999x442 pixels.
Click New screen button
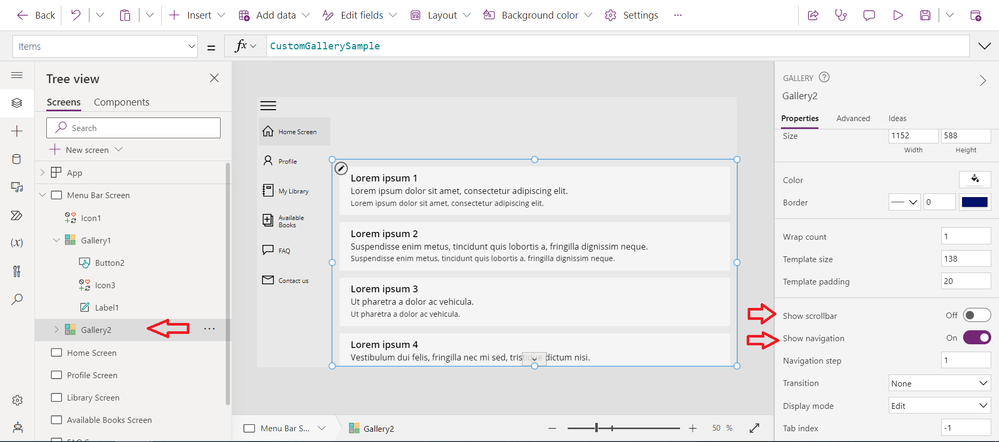click(x=86, y=150)
